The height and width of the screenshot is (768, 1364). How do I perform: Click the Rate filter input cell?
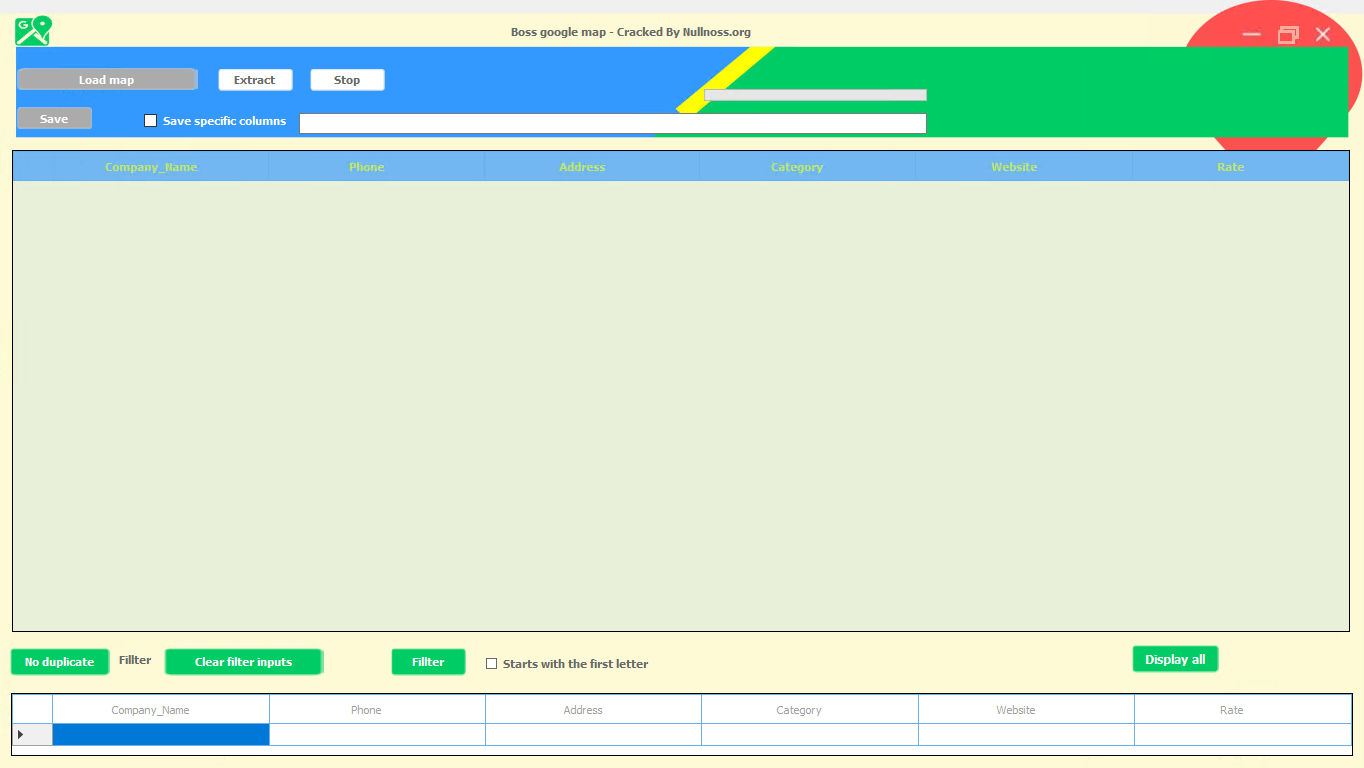point(1242,735)
